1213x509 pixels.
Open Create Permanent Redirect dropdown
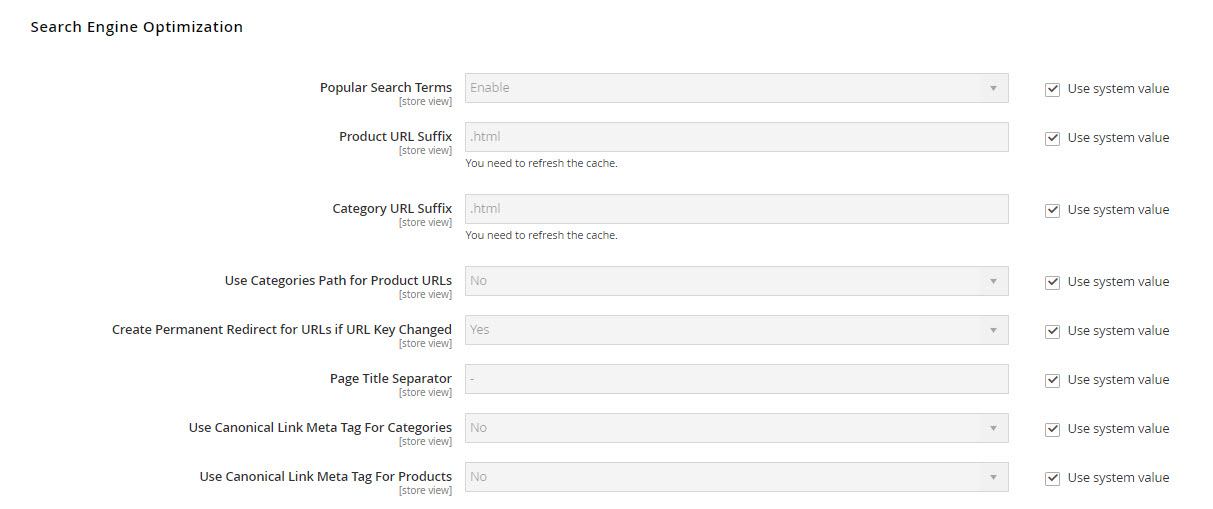[x=736, y=330]
